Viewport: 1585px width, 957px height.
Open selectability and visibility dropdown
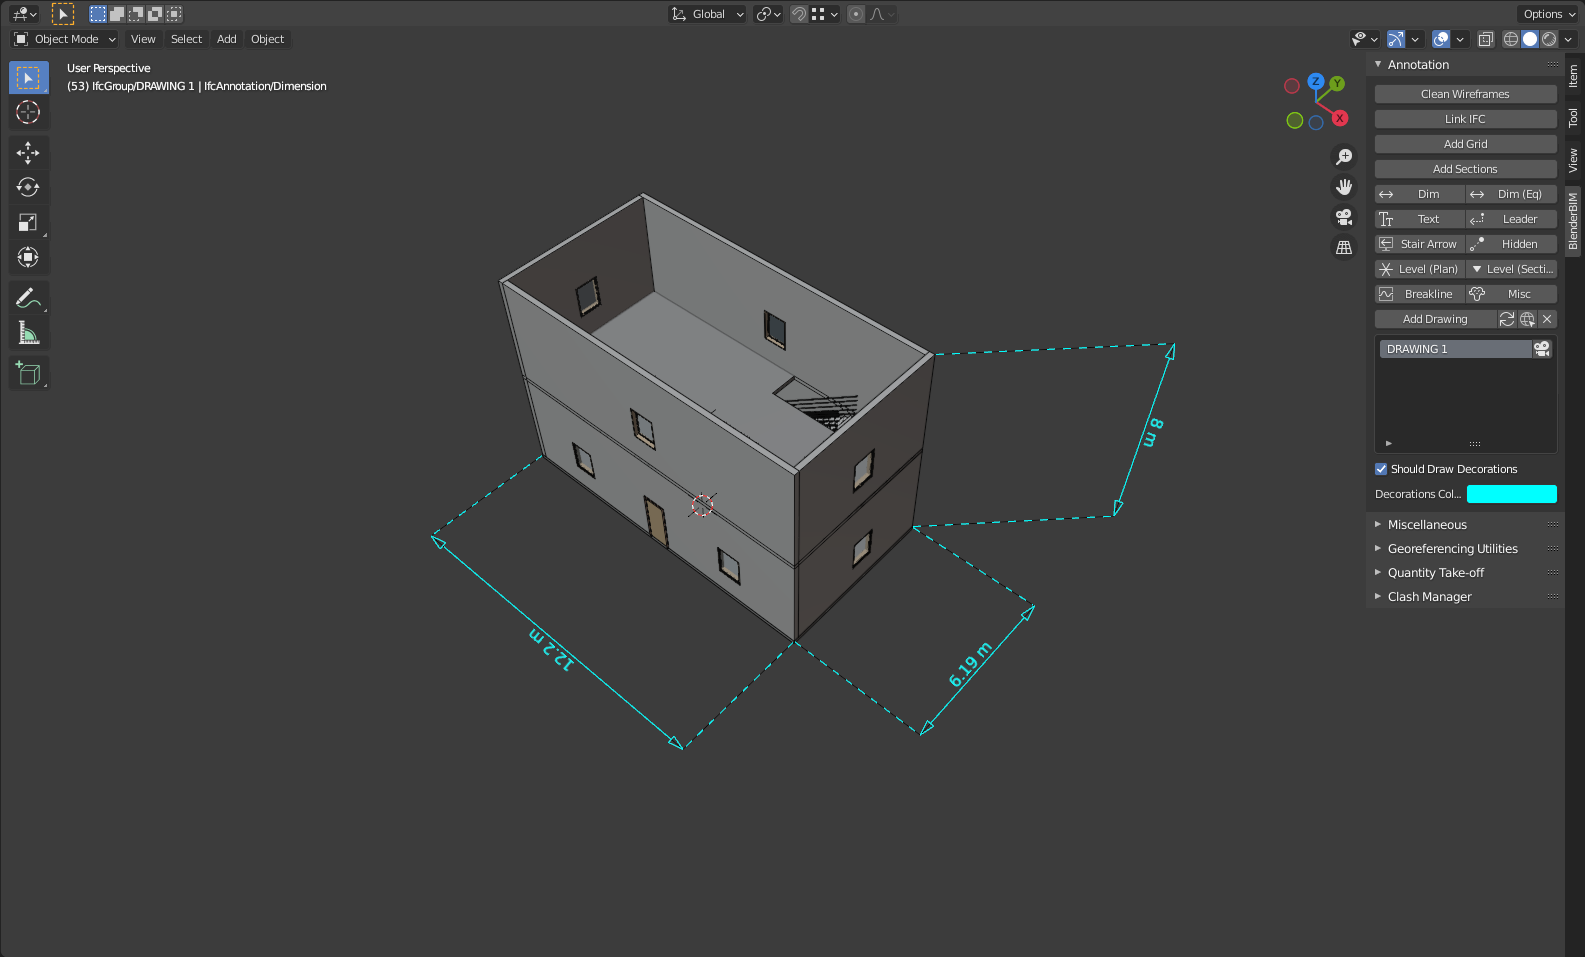pyautogui.click(x=1364, y=39)
